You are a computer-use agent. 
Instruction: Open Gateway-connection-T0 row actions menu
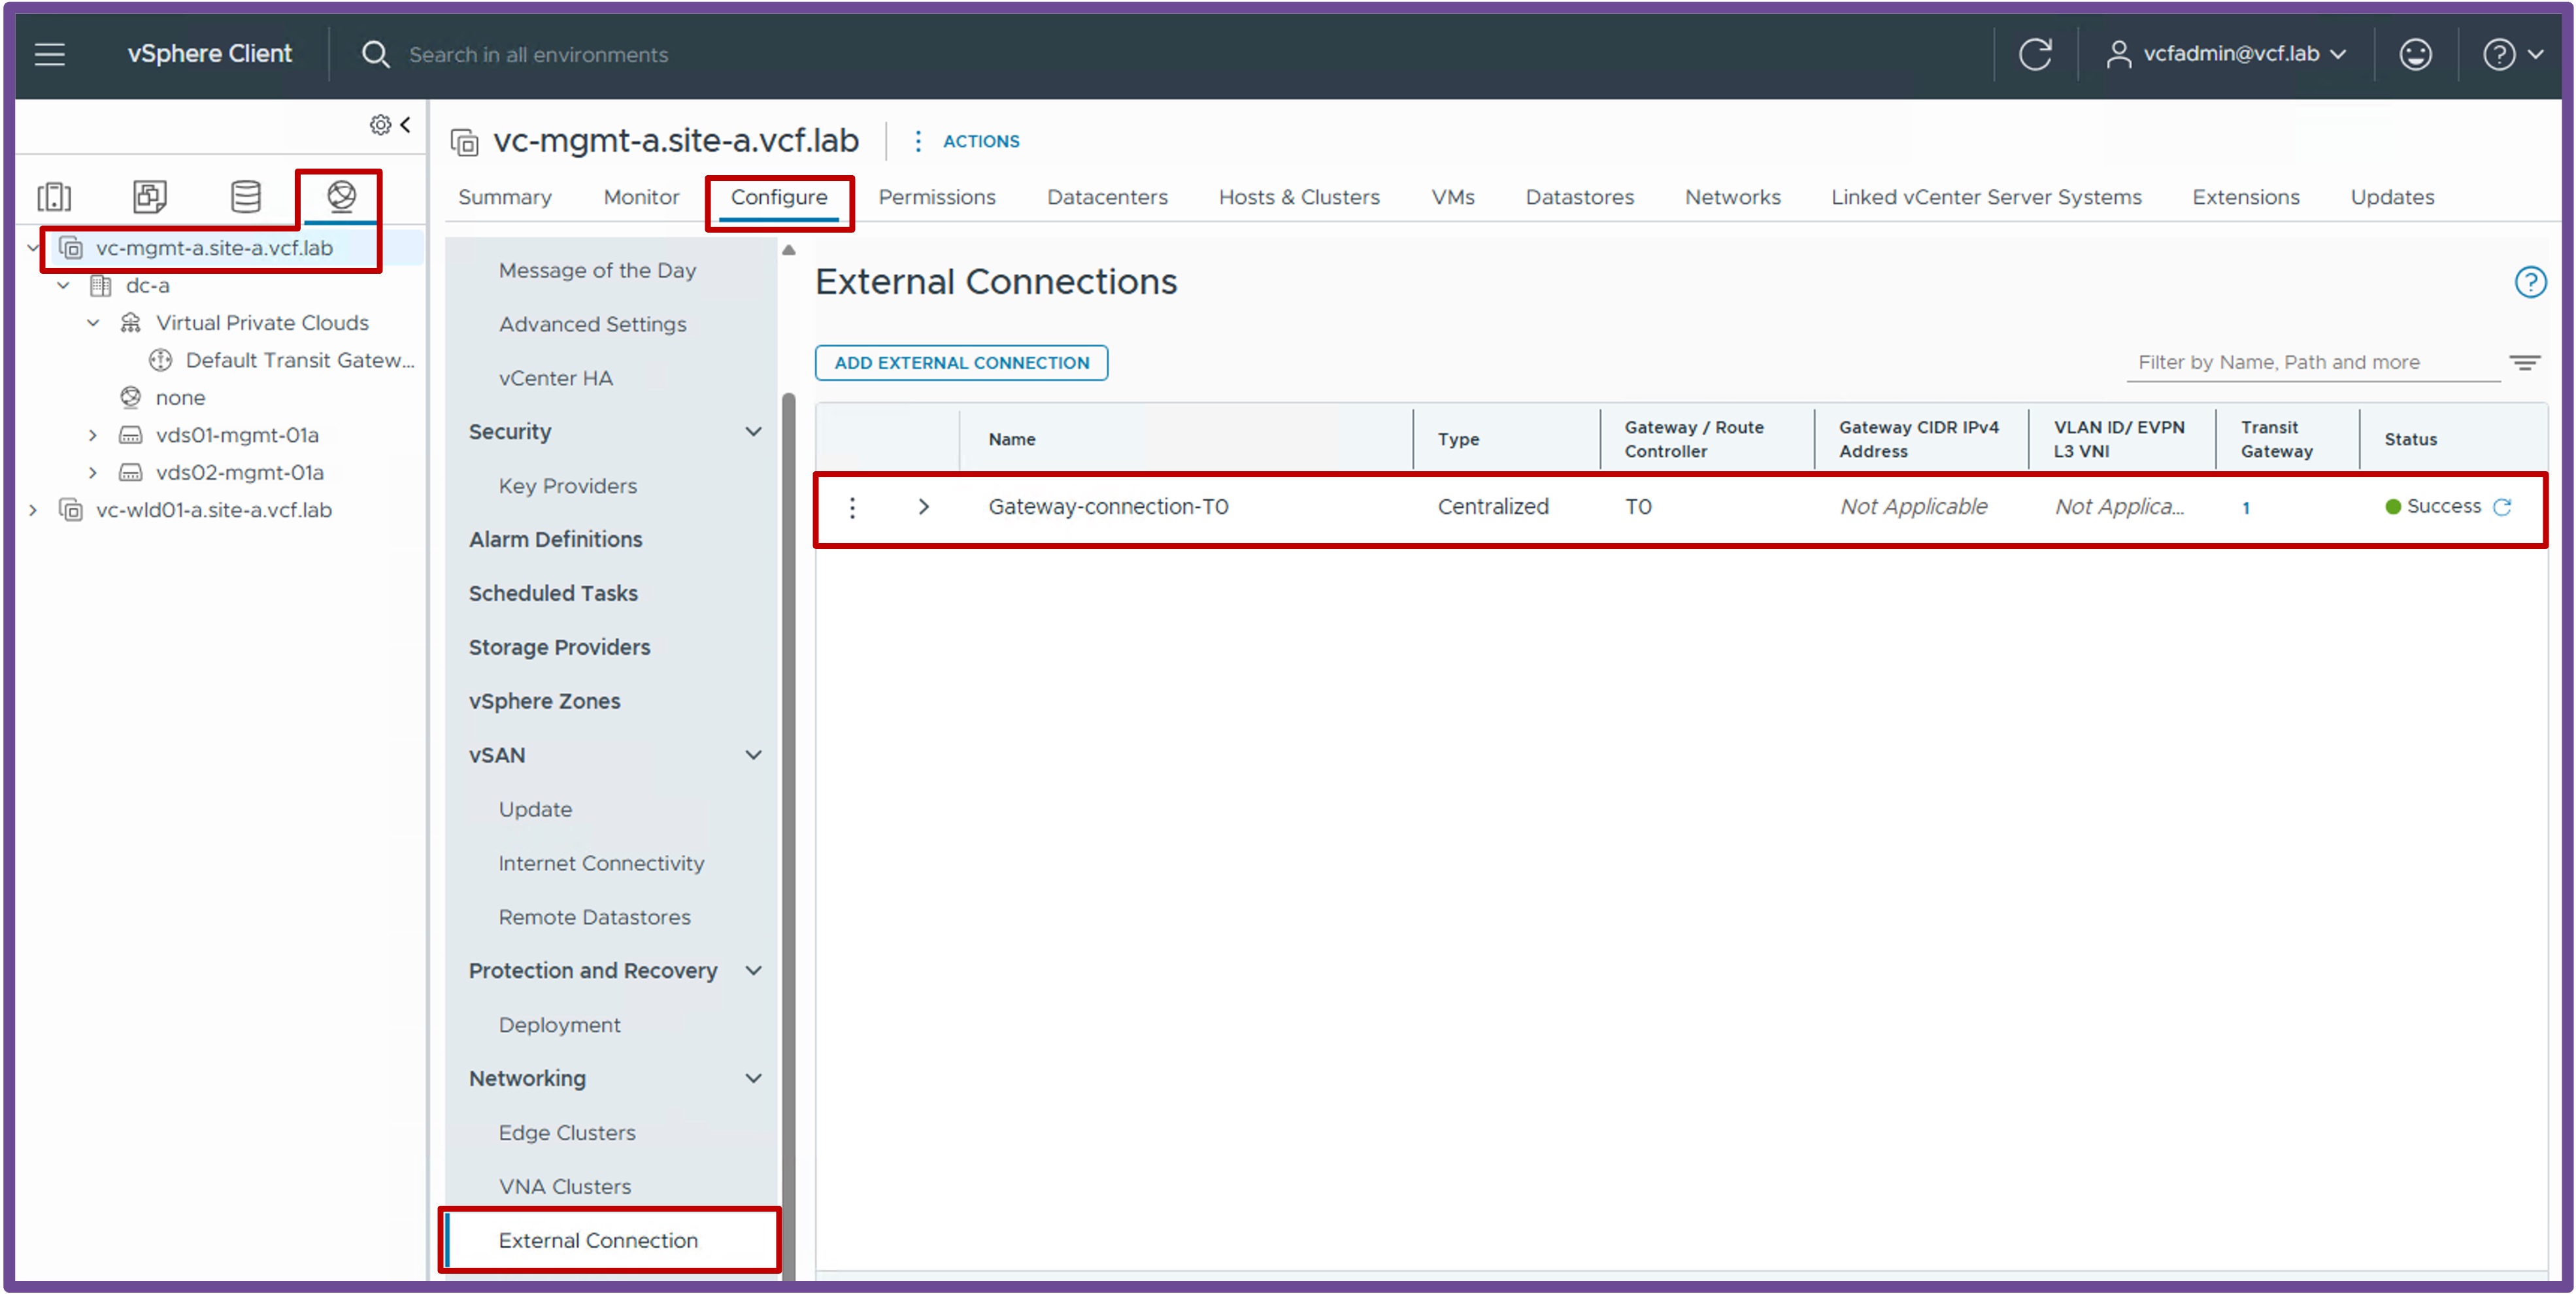(852, 508)
